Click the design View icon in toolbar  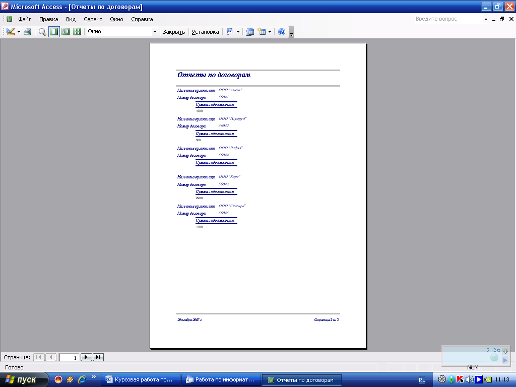[x=10, y=32]
